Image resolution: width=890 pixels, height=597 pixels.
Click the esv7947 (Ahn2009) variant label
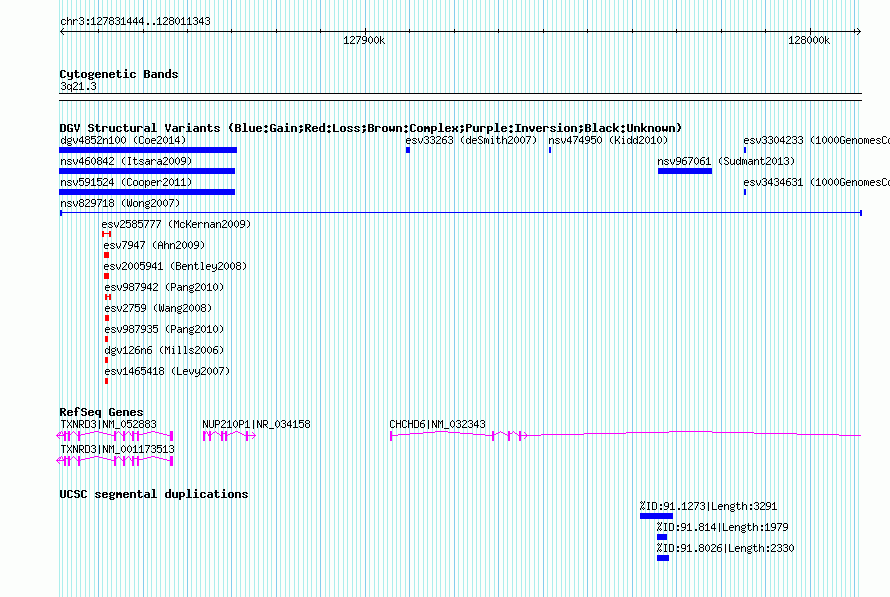pyautogui.click(x=154, y=245)
